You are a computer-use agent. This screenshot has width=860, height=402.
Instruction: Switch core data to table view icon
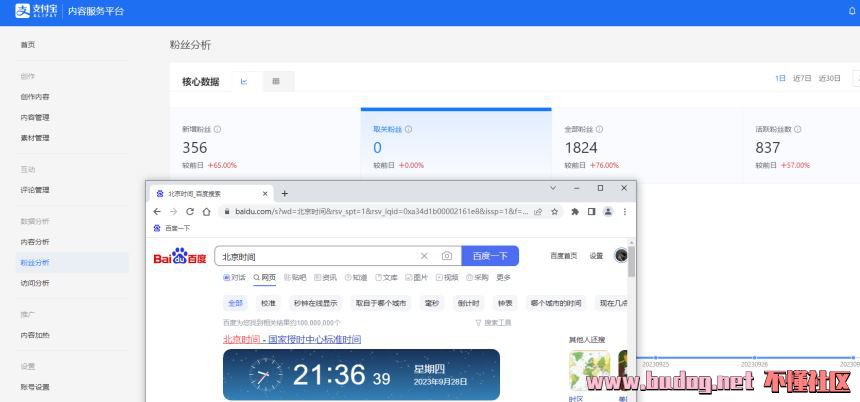(276, 81)
